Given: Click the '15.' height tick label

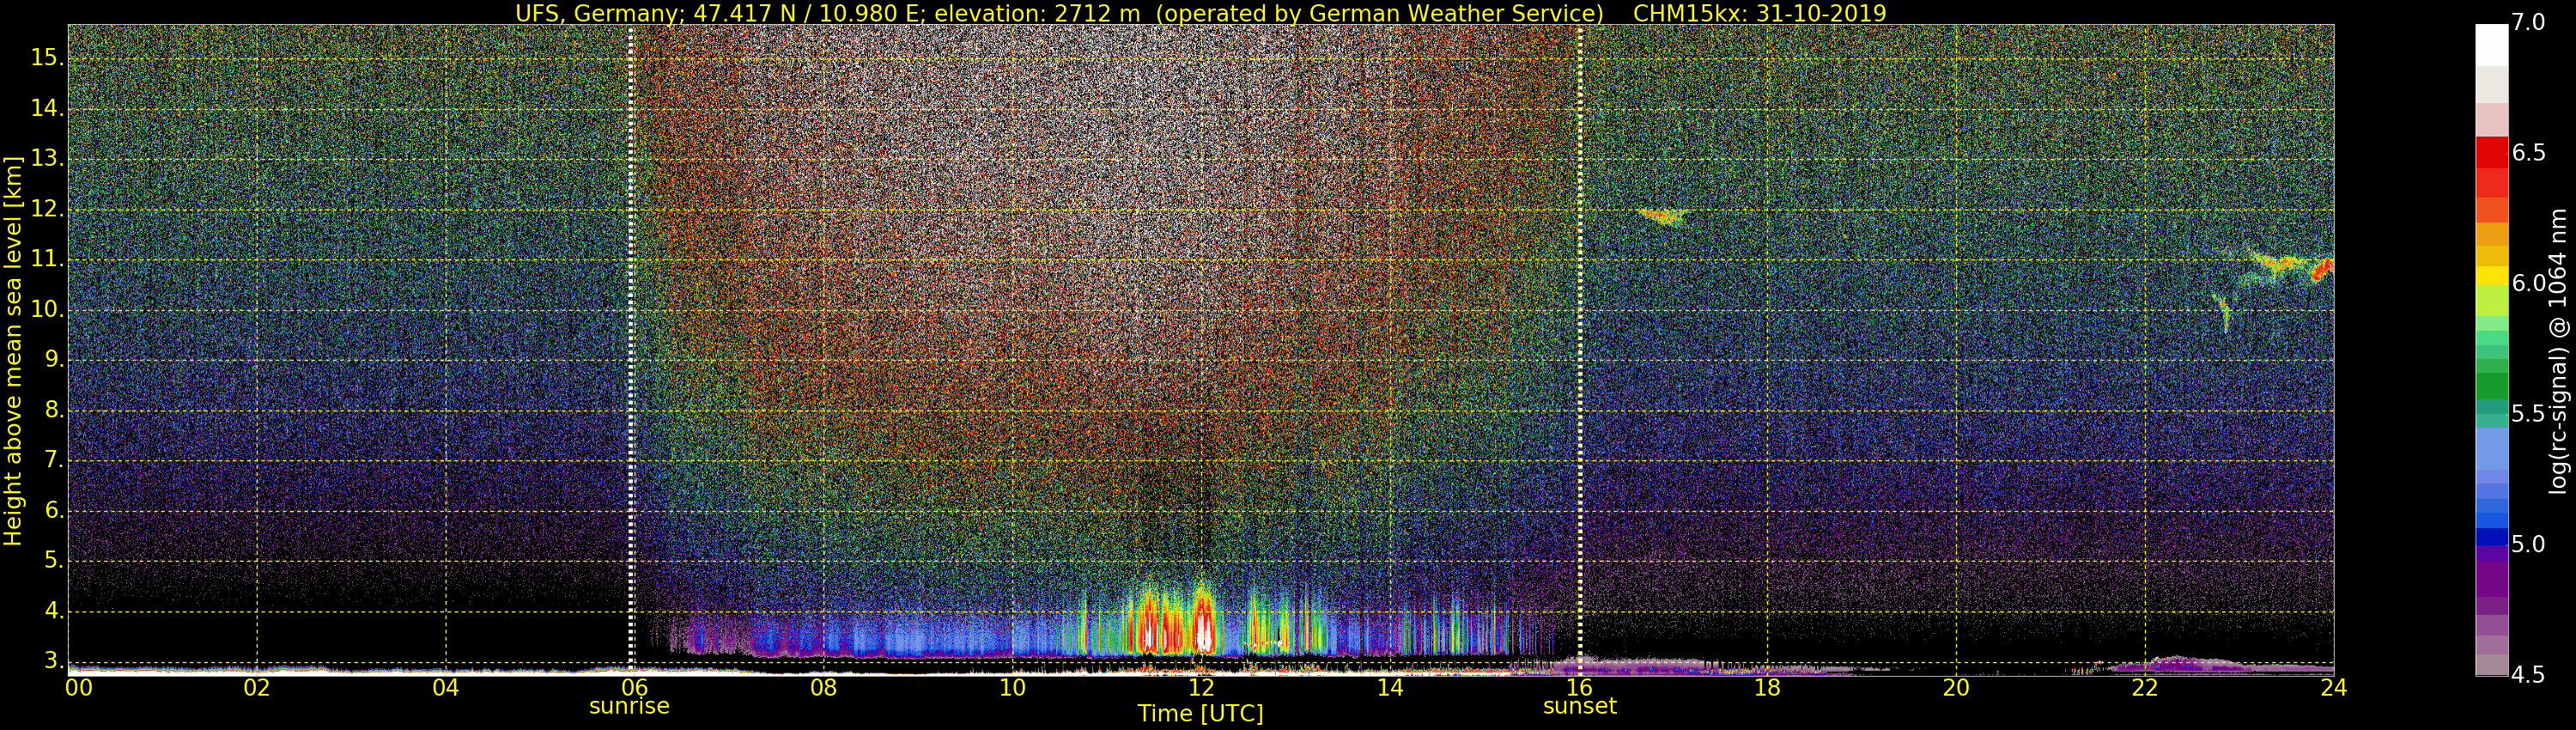Looking at the screenshot, I should pyautogui.click(x=47, y=58).
